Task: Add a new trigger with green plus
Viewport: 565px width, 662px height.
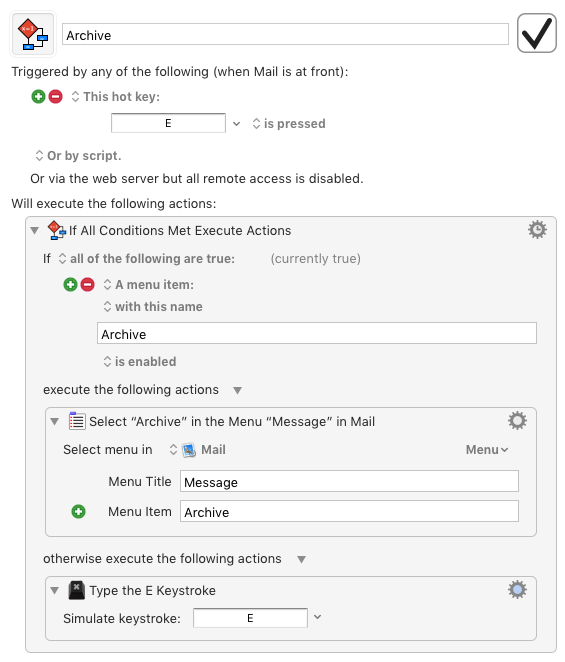Action: tap(38, 97)
